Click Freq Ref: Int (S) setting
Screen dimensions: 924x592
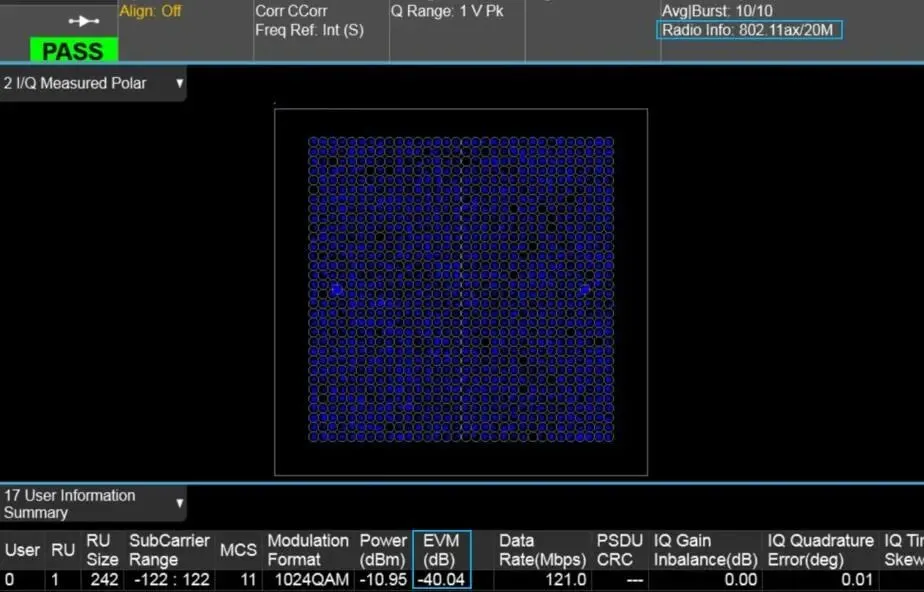(309, 30)
